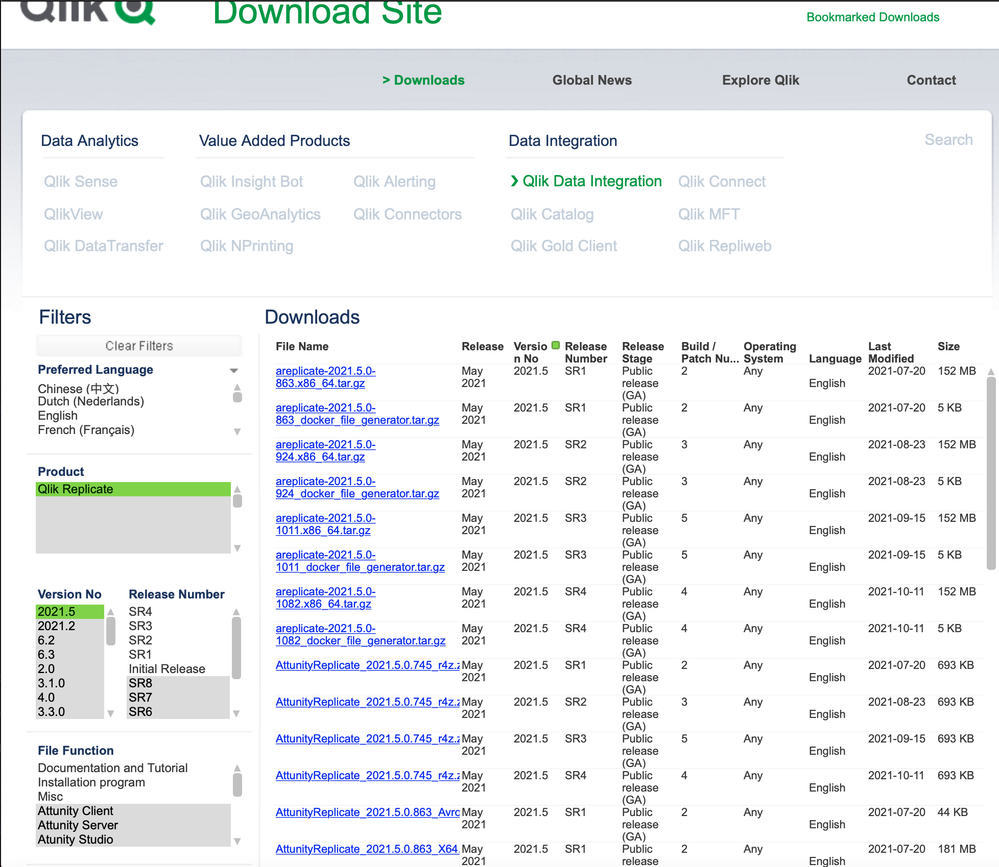
Task: Select Attunity Client file function
Action: coord(133,811)
